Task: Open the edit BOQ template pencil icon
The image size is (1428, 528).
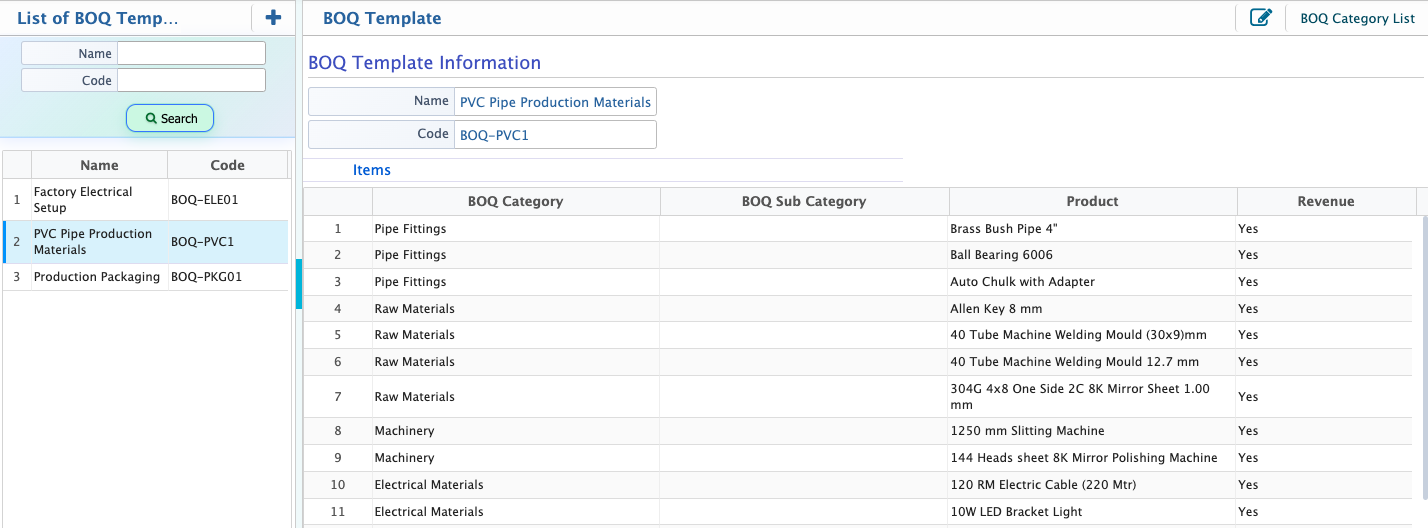Action: click(1261, 17)
